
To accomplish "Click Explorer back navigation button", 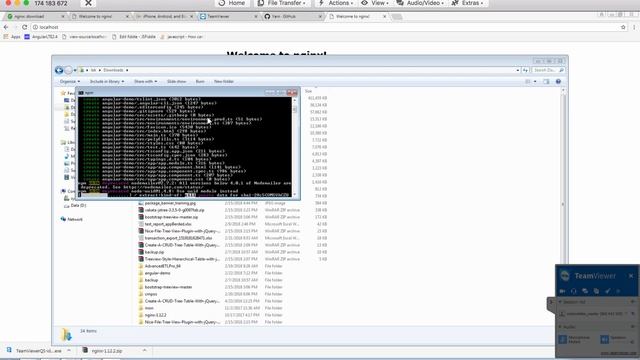I will (x=59, y=70).
